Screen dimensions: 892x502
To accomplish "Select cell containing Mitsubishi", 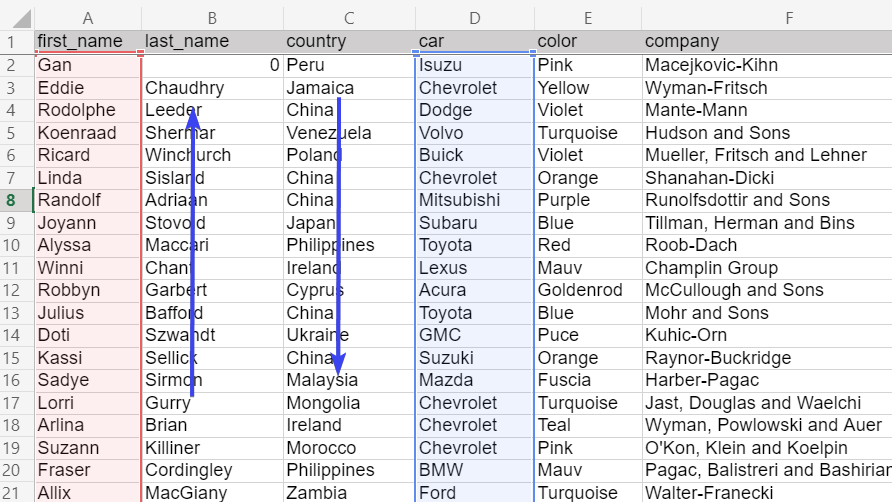I will [475, 200].
